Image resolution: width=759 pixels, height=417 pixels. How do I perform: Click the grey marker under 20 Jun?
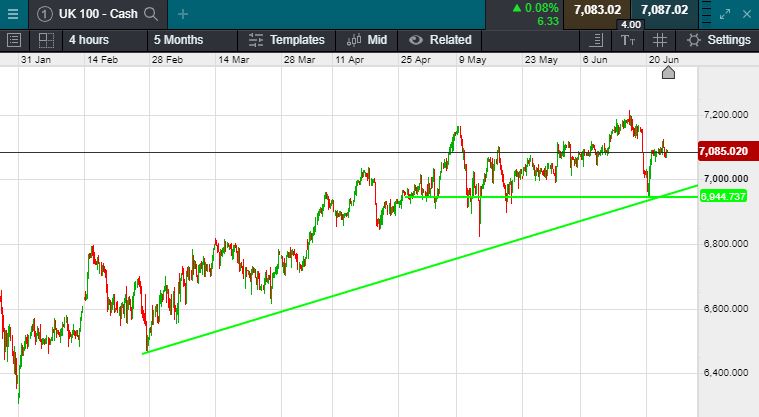point(668,73)
